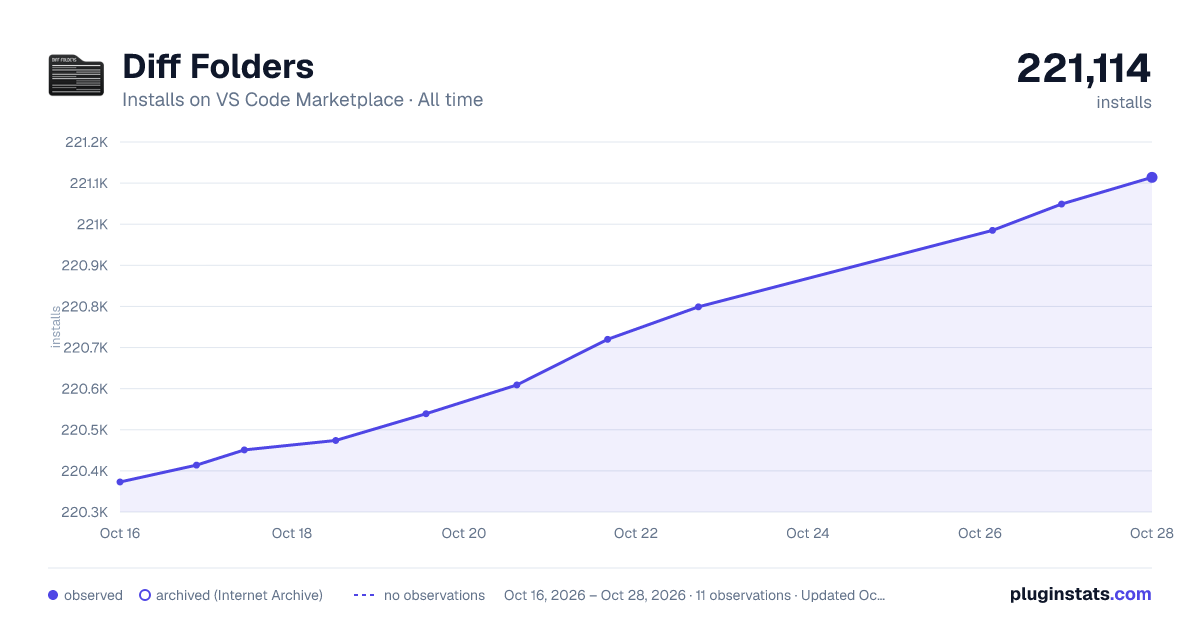Click the Oct 20 x-axis label
The image size is (1200, 630).
click(x=464, y=533)
